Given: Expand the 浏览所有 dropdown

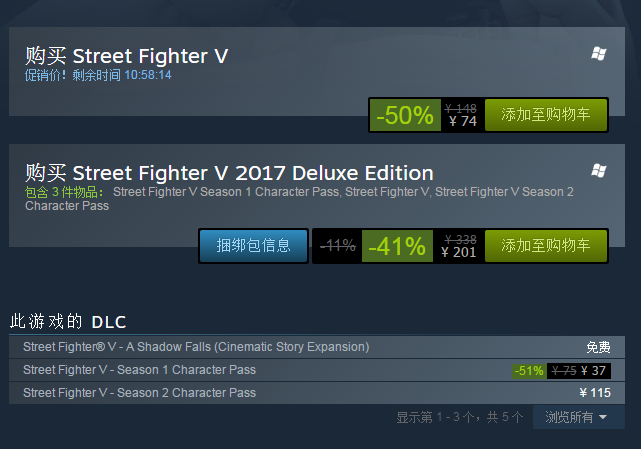Looking at the screenshot, I should click(x=577, y=416).
